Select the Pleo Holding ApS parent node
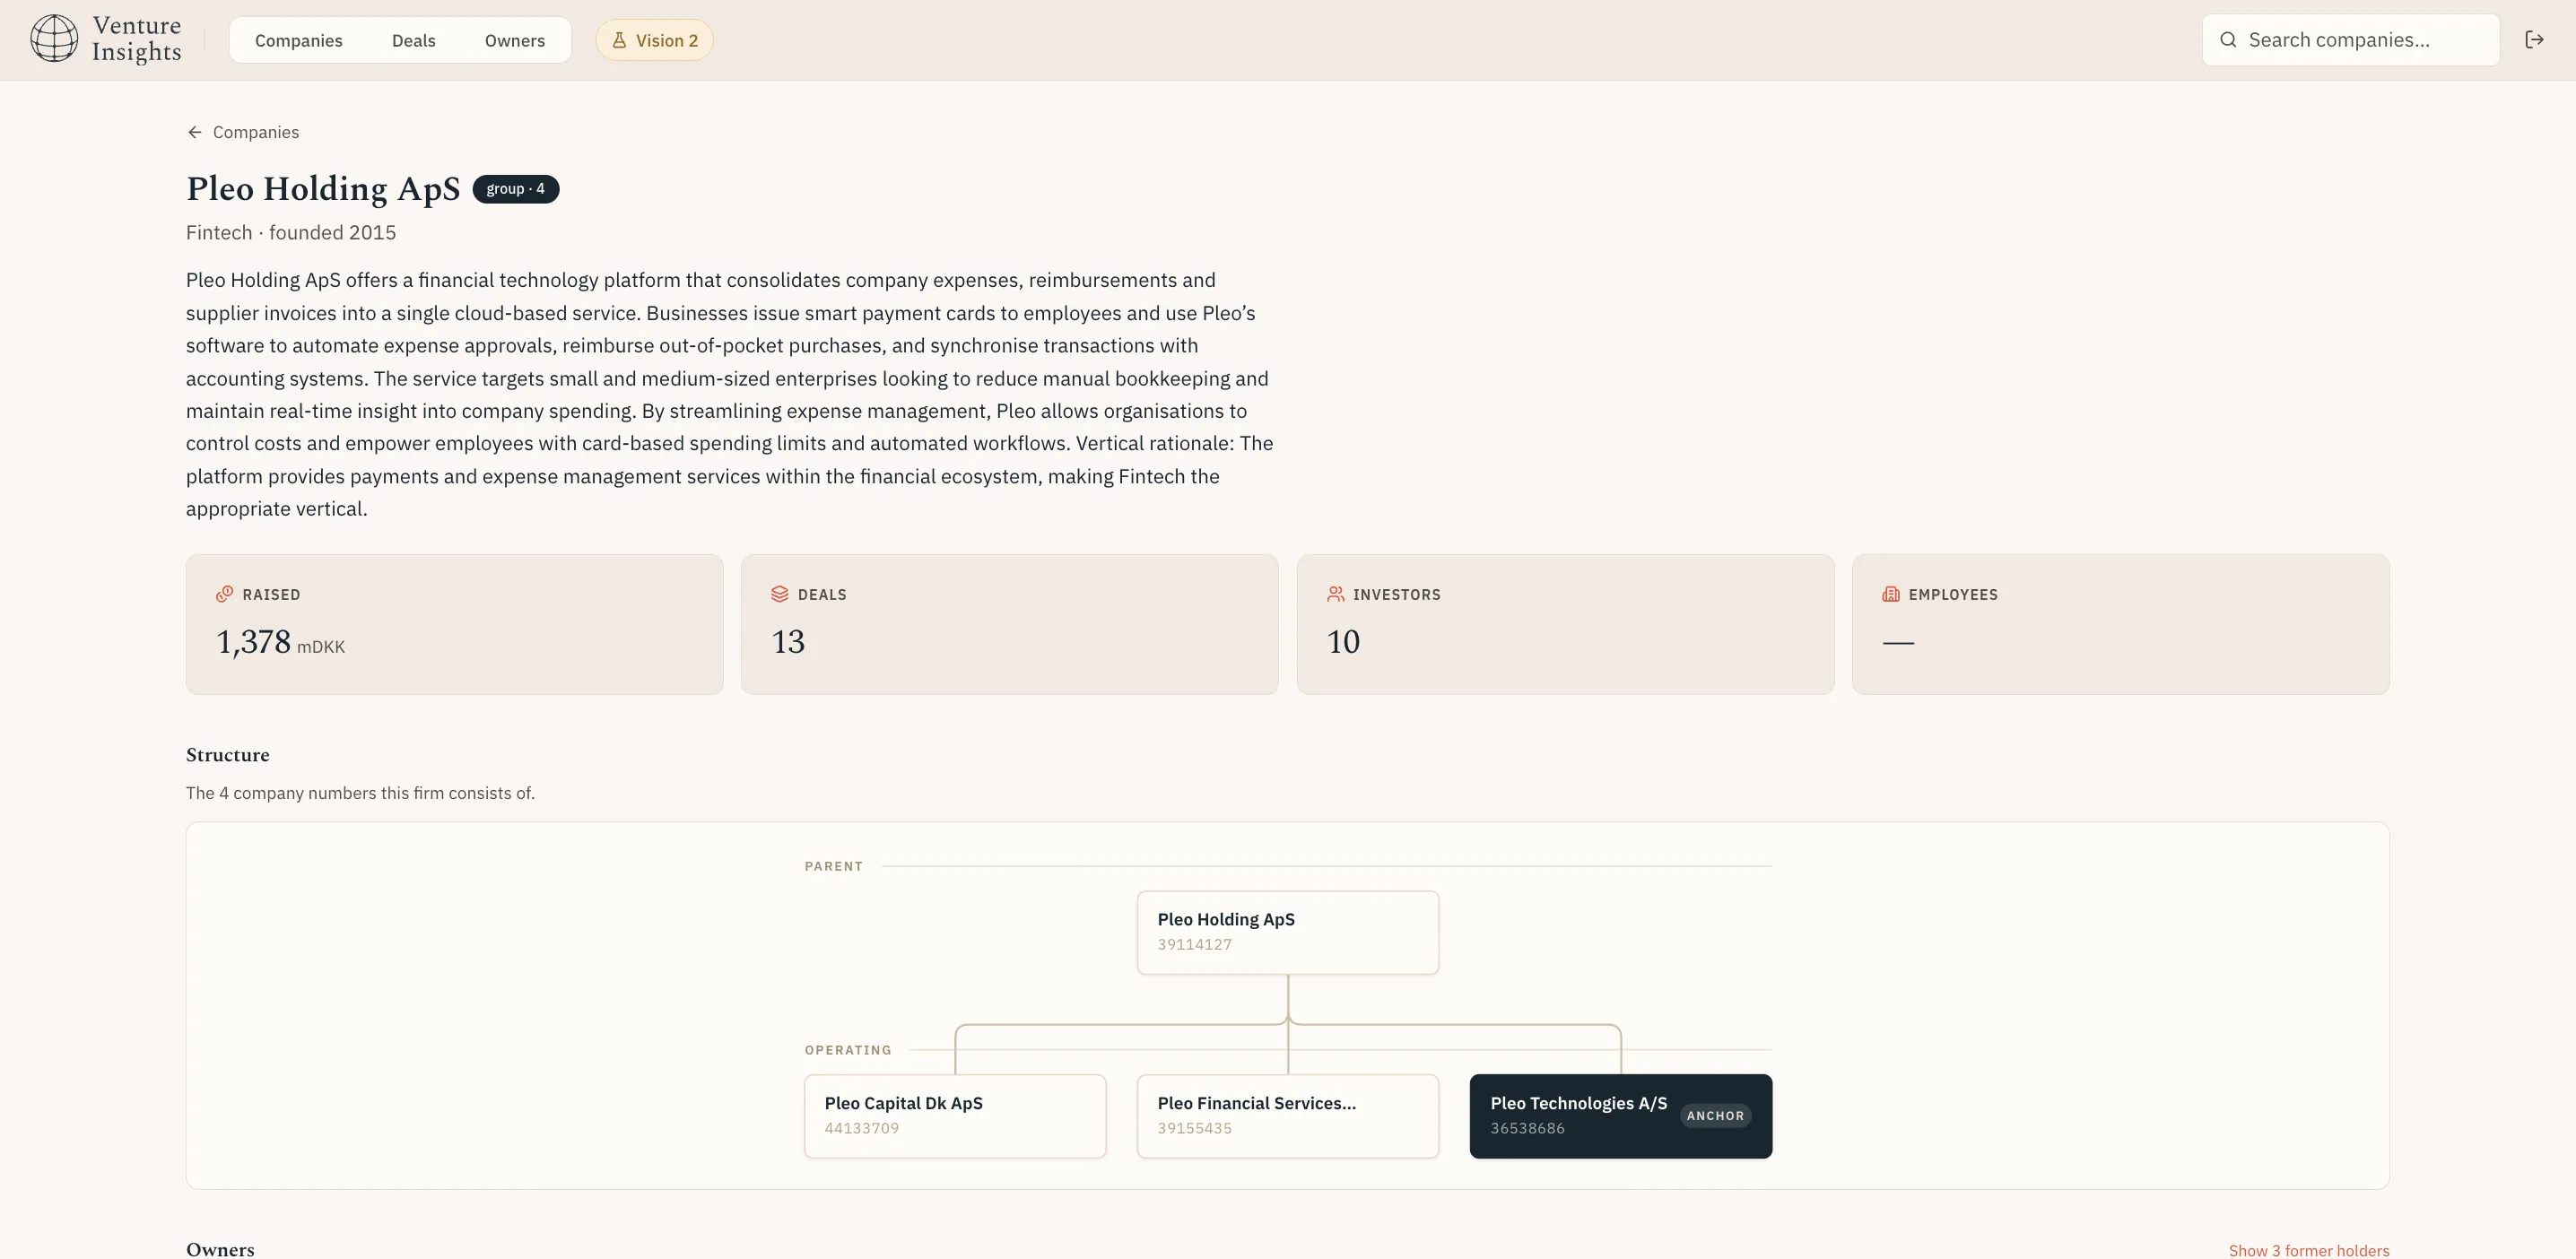 1288,932
